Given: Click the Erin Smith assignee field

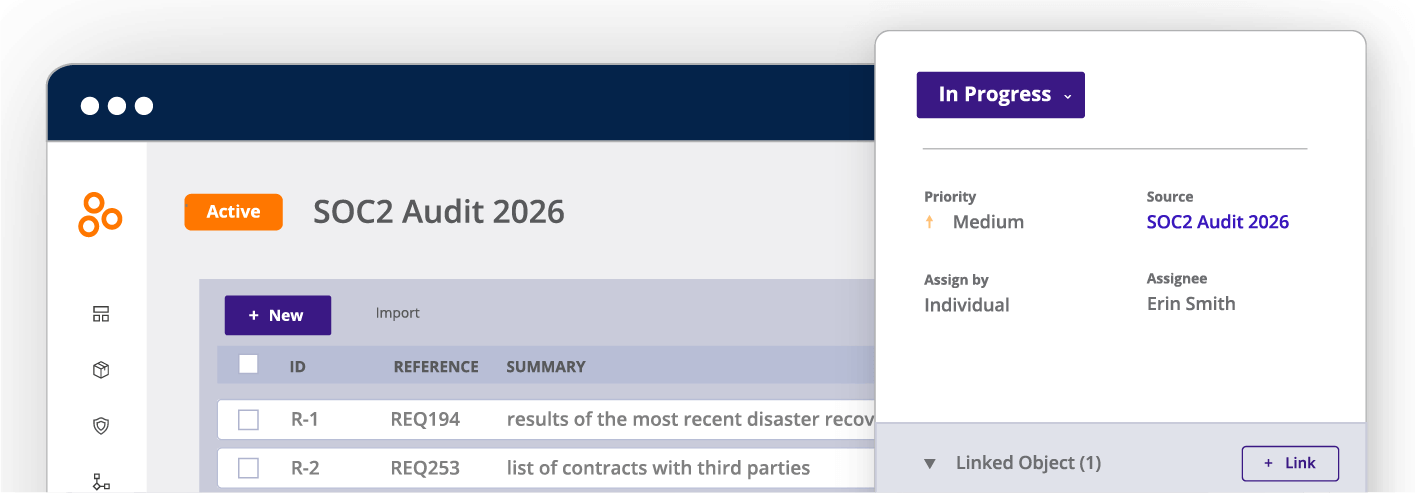Looking at the screenshot, I should tap(1191, 304).
